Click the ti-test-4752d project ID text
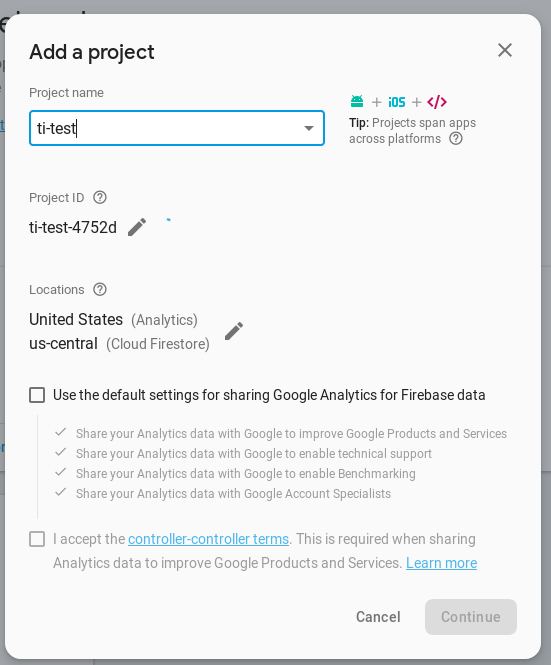This screenshot has height=665, width=551. tap(73, 227)
